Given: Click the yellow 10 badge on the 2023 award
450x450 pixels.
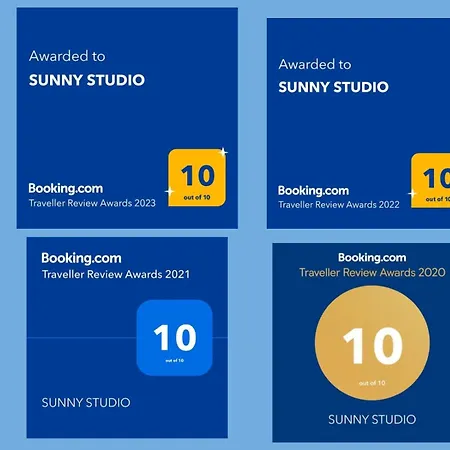Looking at the screenshot, I should click(x=197, y=178).
